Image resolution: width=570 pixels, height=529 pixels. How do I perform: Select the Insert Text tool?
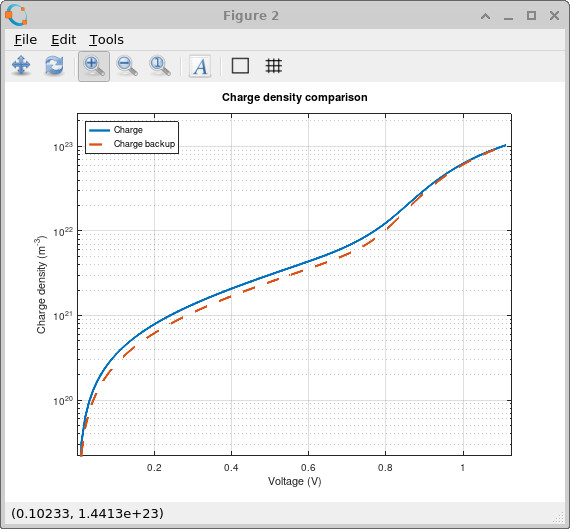tap(200, 66)
